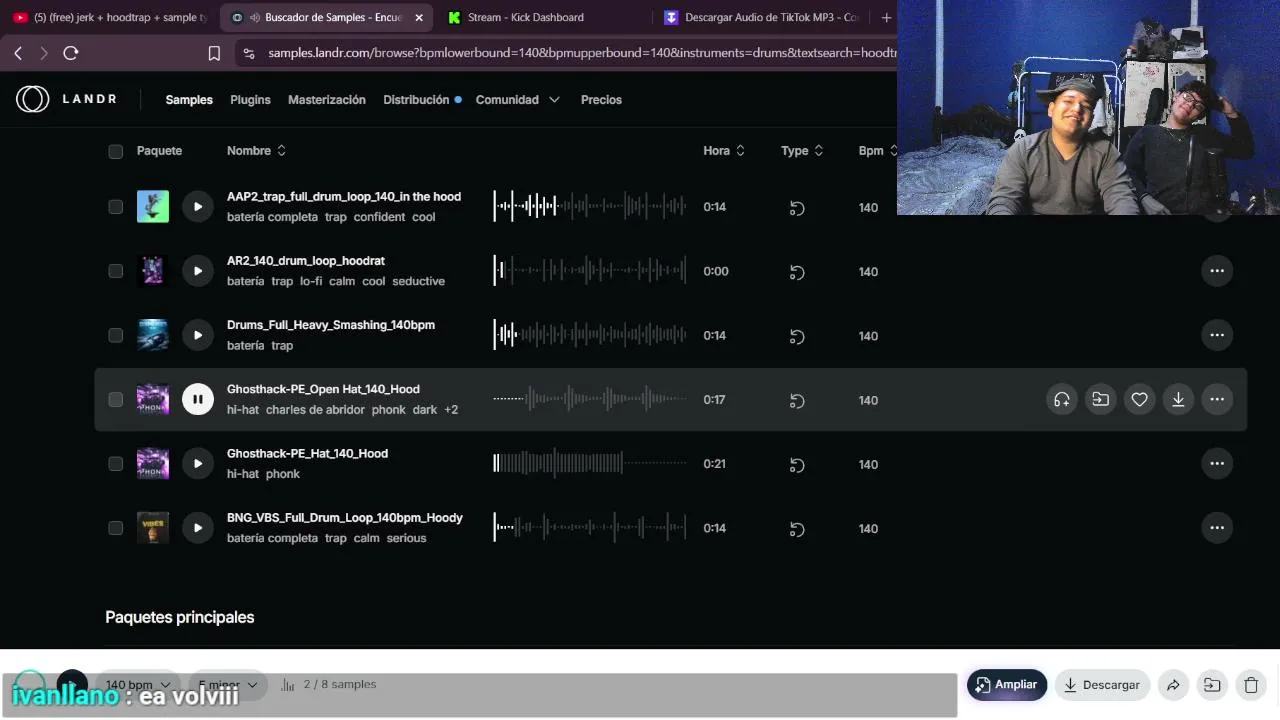The width and height of the screenshot is (1280, 720).
Task: Share the selected samples with the arrow icon
Action: click(x=1173, y=685)
